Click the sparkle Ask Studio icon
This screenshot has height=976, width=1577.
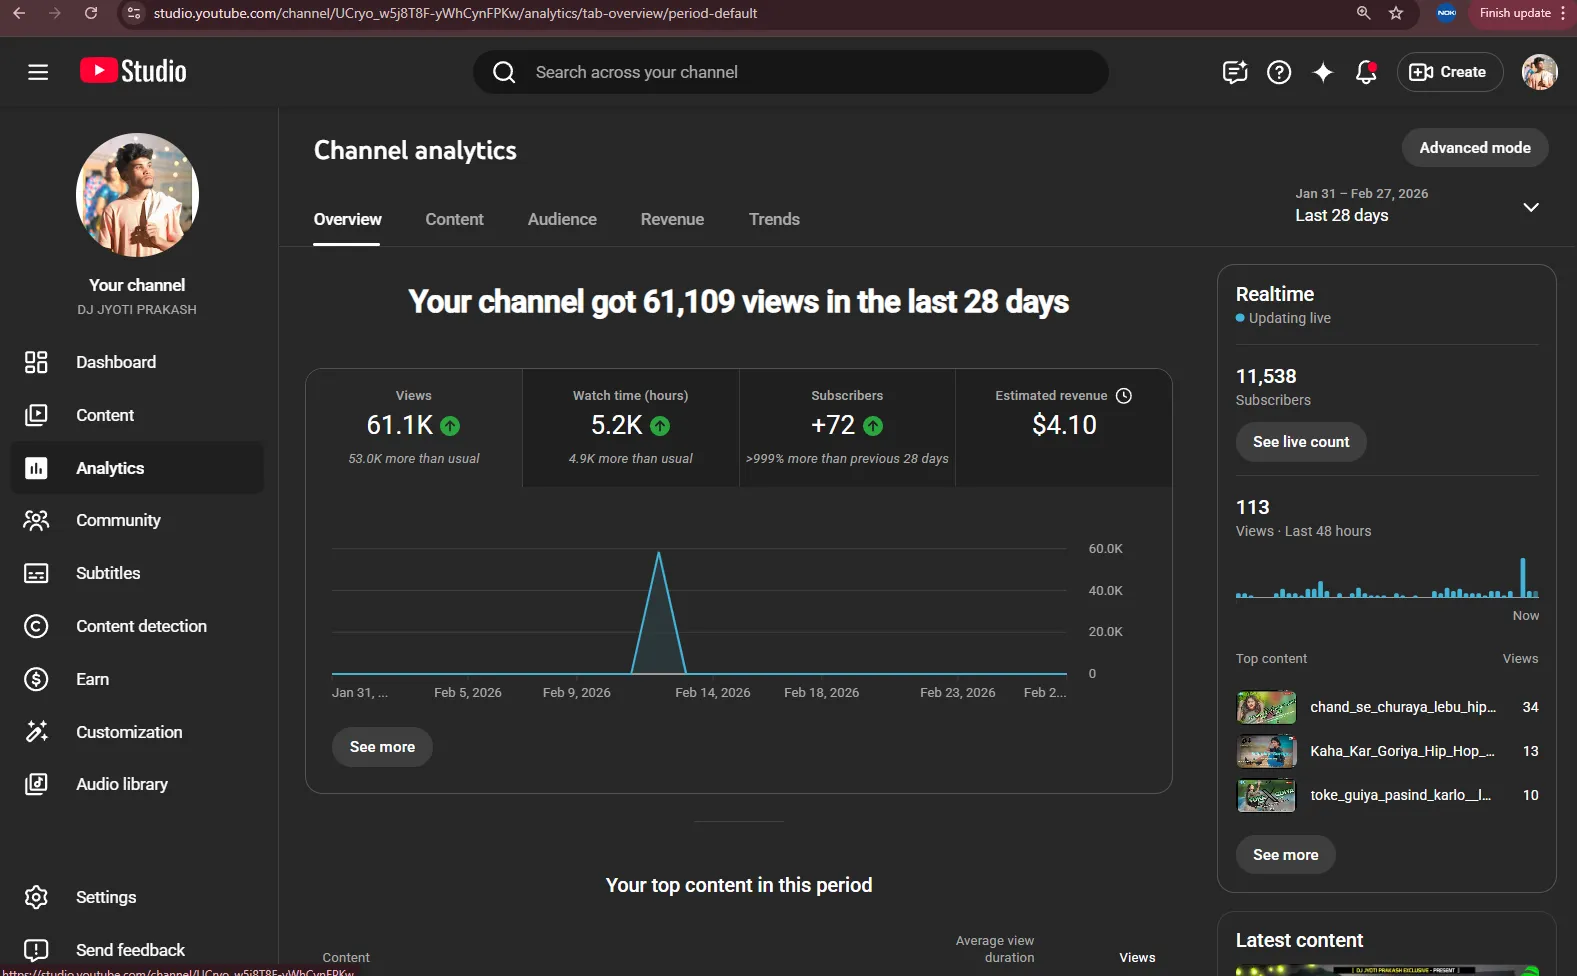pyautogui.click(x=1323, y=72)
